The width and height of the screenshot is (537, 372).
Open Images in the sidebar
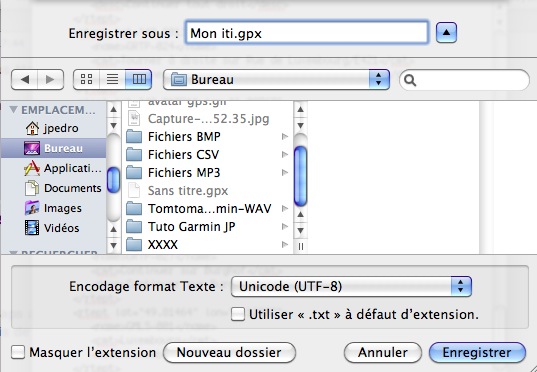(52, 208)
